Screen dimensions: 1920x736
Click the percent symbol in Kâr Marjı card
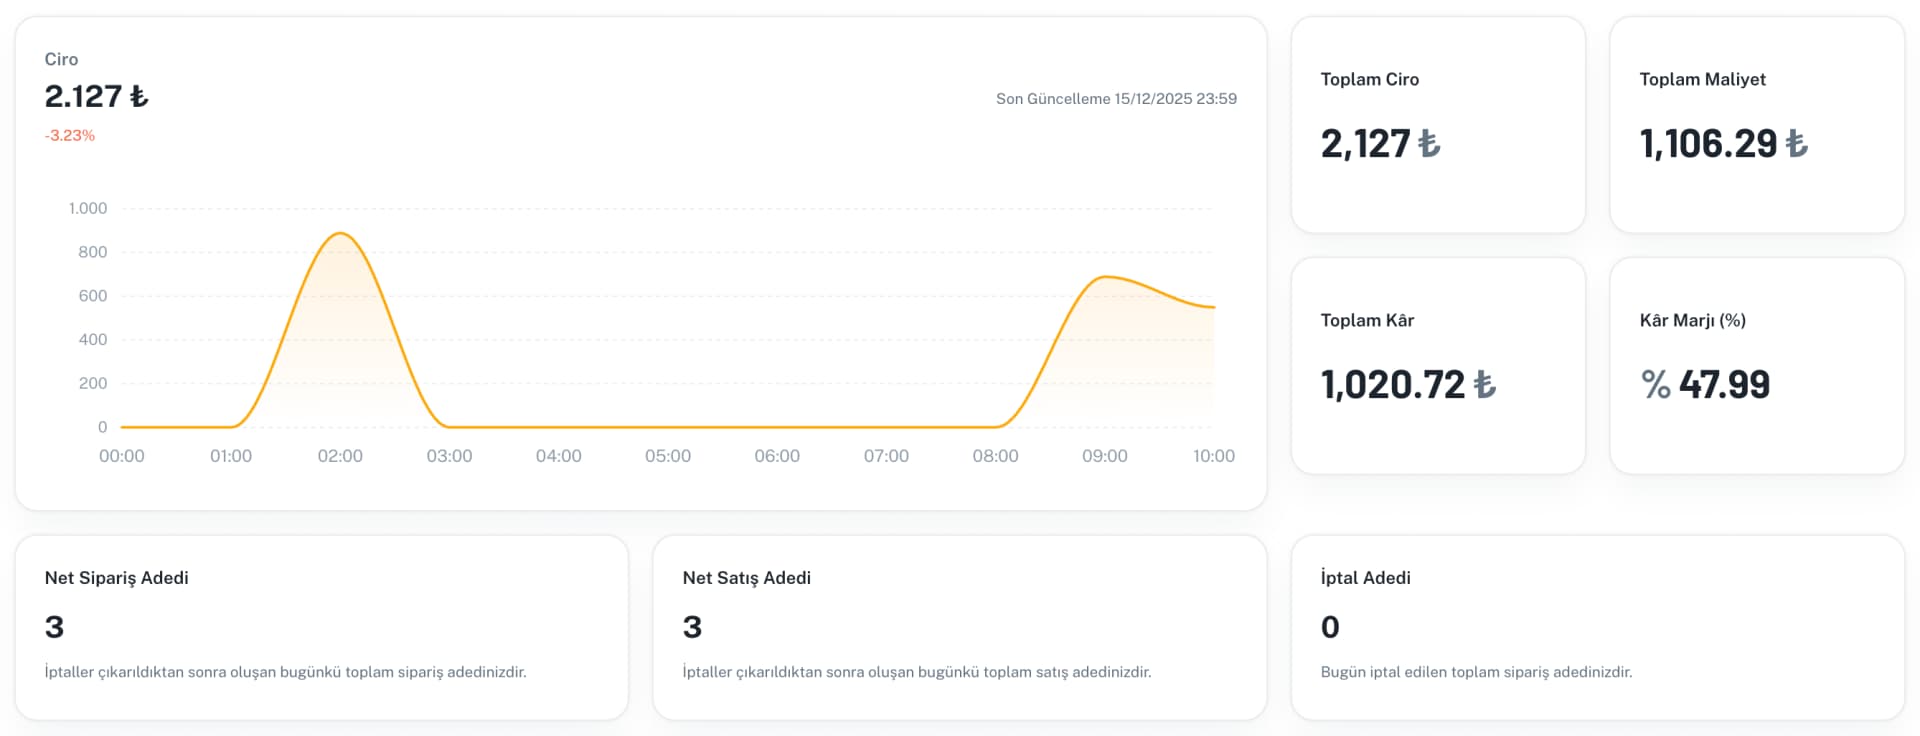1656,385
